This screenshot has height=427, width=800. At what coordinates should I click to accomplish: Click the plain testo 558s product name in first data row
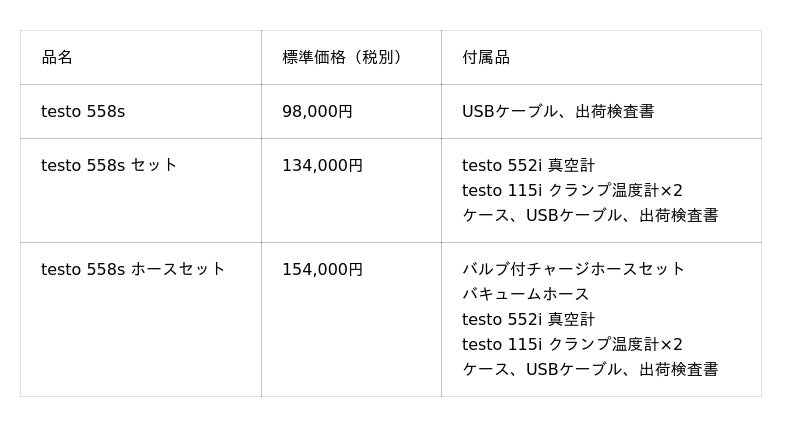pyautogui.click(x=83, y=112)
